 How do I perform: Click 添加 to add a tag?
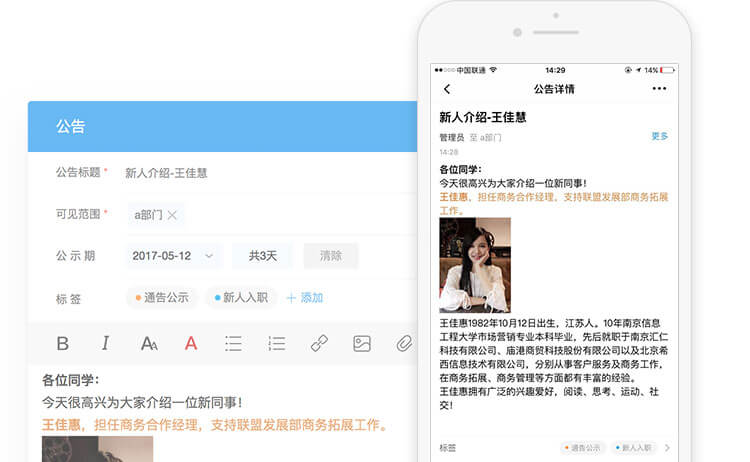(x=304, y=298)
